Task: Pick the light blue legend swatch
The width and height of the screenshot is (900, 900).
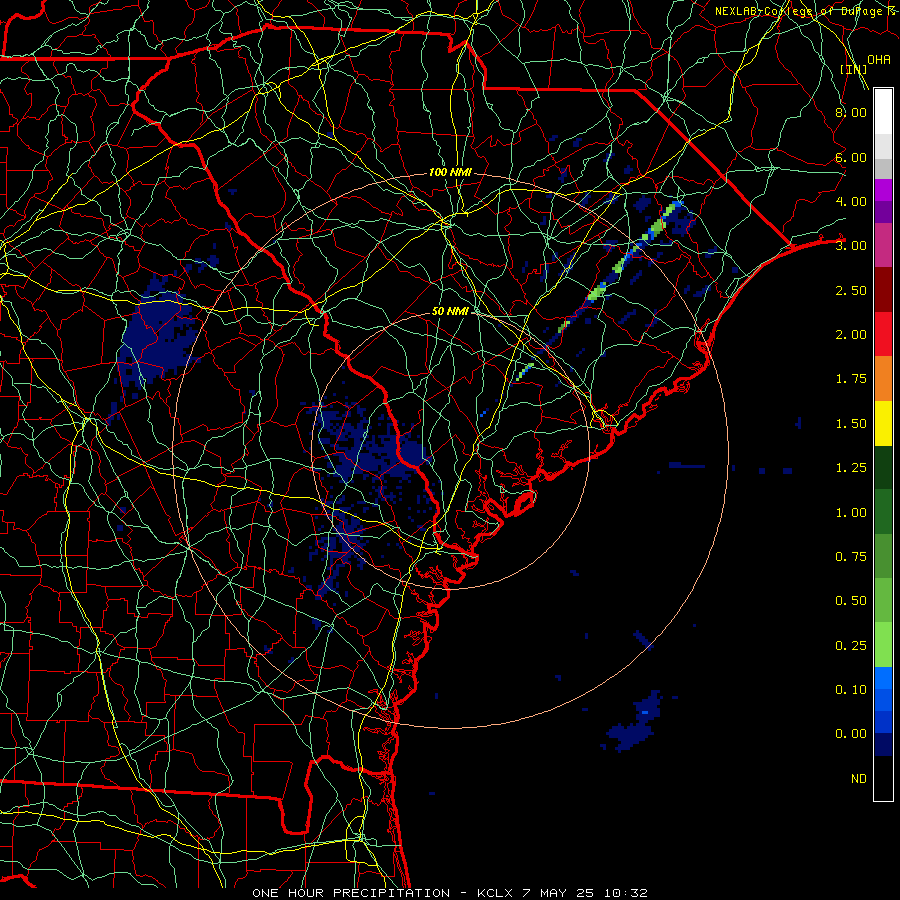Action: tap(883, 677)
